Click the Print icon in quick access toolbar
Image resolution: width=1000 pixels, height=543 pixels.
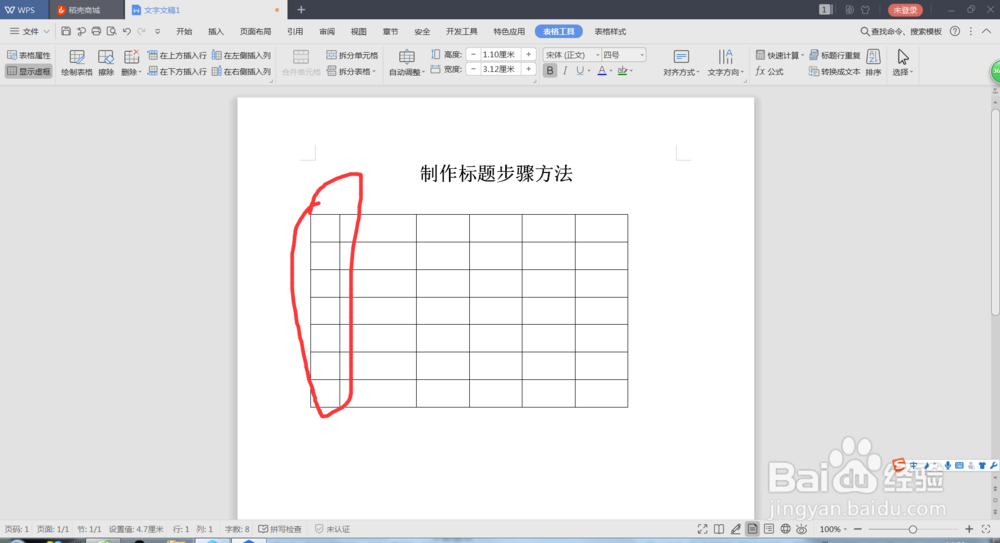coord(96,31)
